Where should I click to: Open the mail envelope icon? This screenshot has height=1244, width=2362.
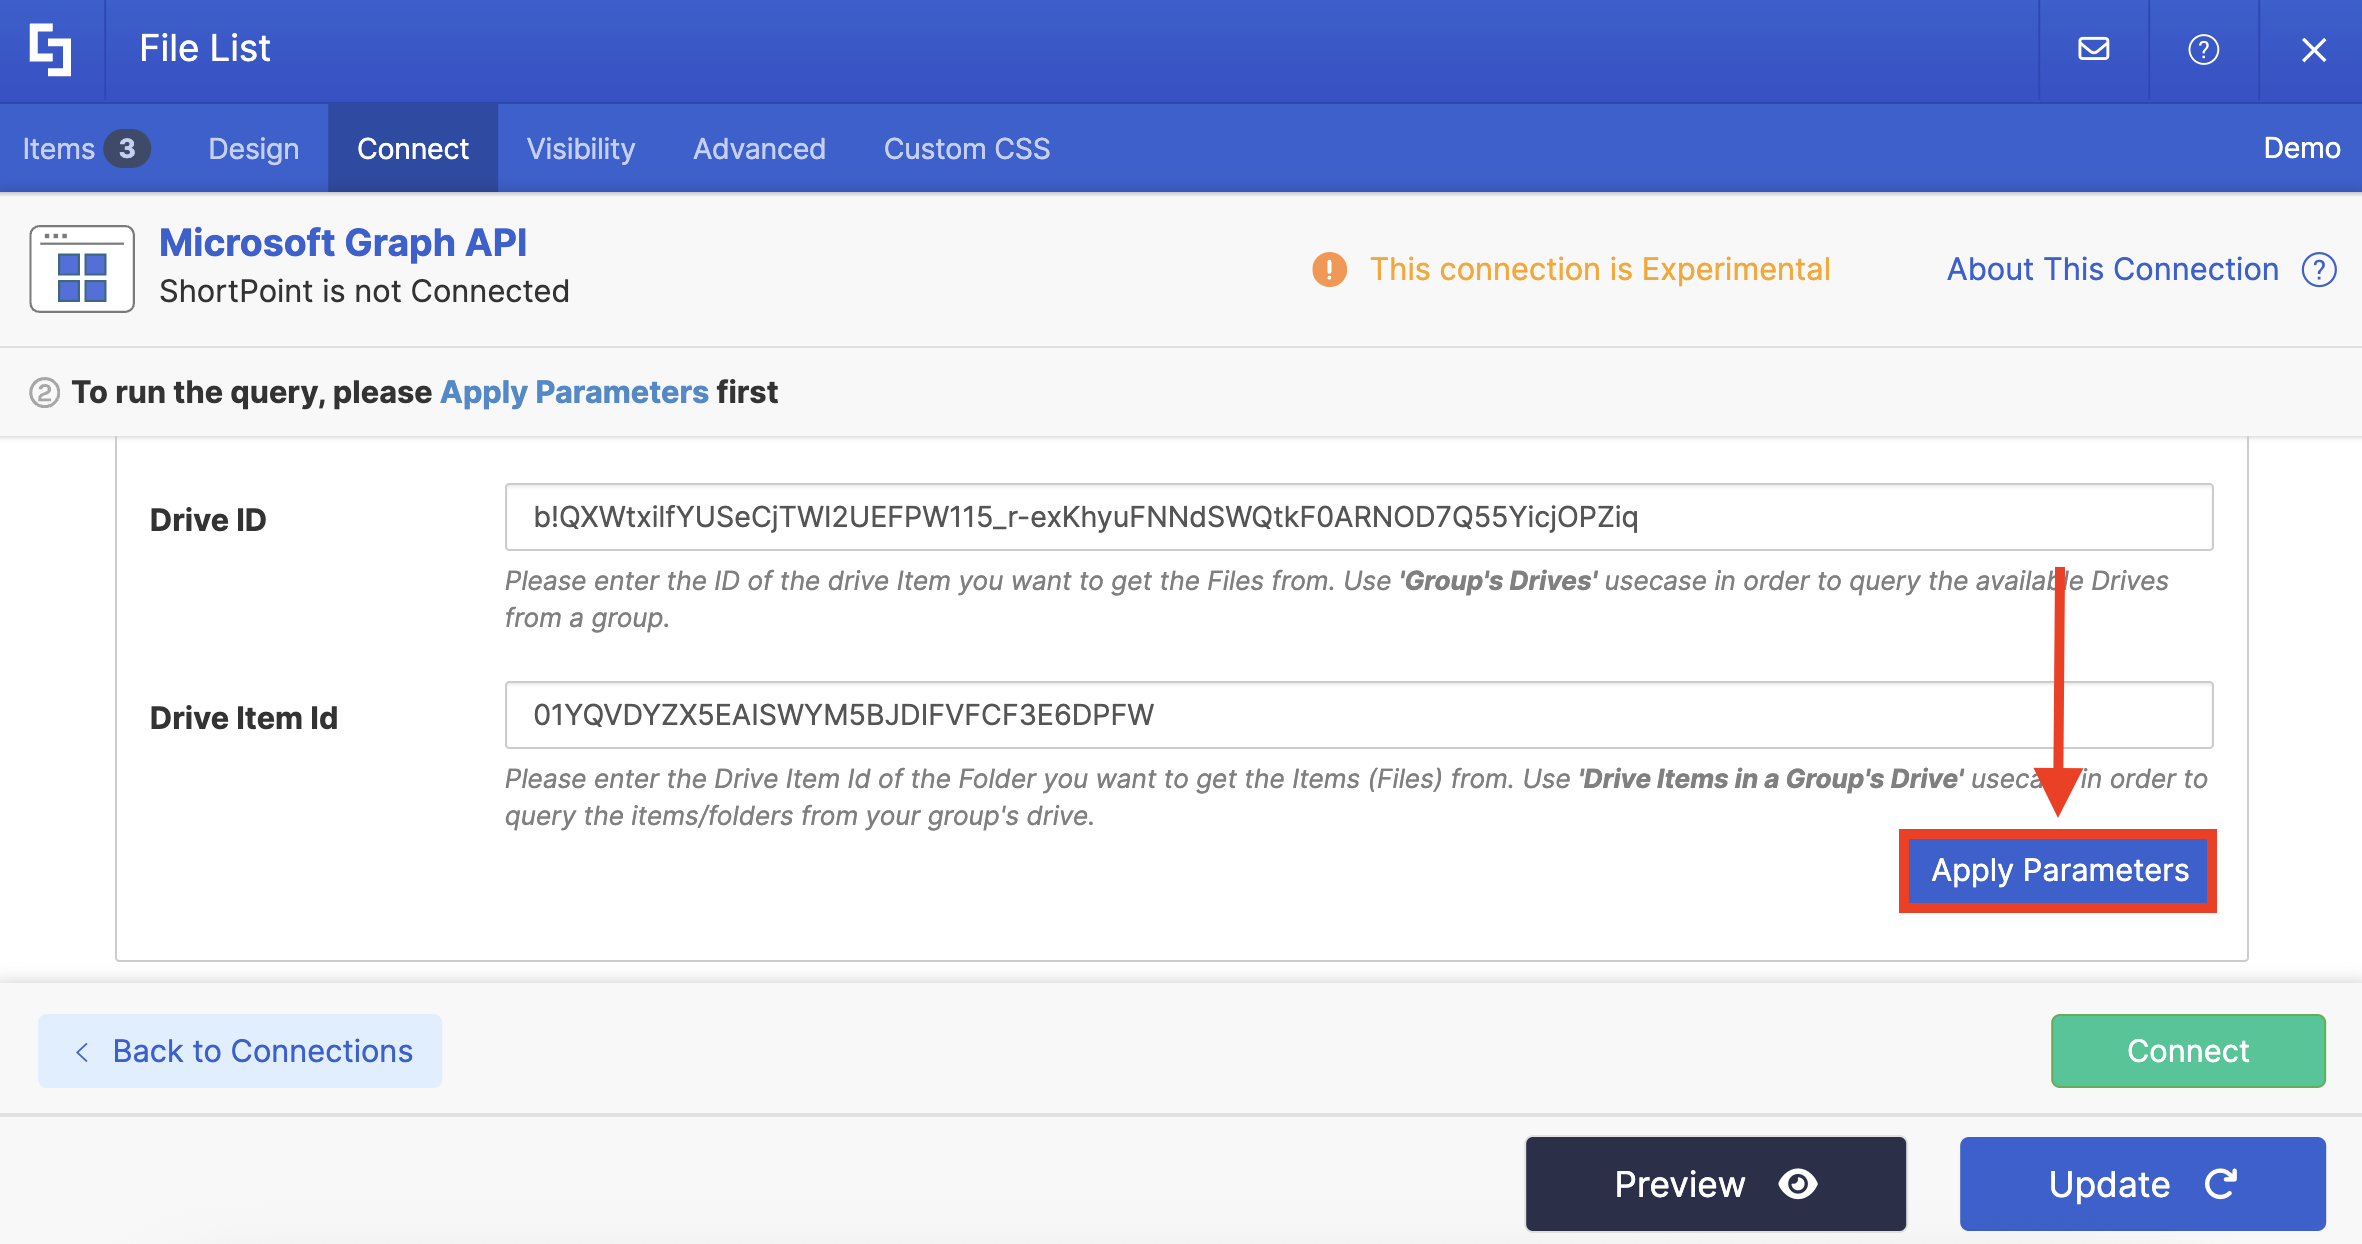tap(2093, 49)
